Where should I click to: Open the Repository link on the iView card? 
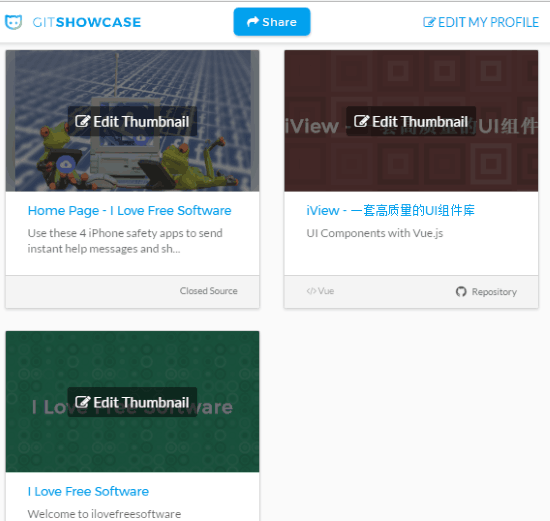tap(494, 292)
